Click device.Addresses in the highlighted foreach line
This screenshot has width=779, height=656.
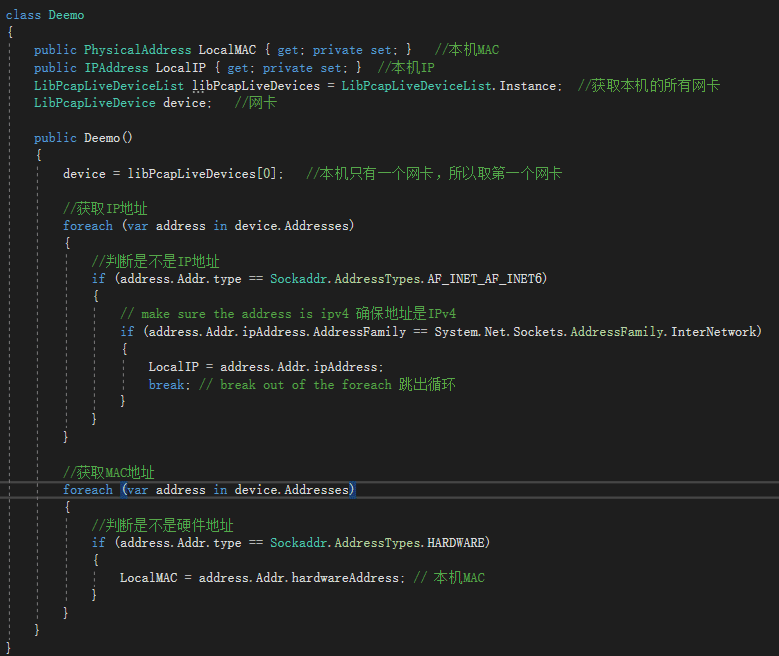coord(292,490)
